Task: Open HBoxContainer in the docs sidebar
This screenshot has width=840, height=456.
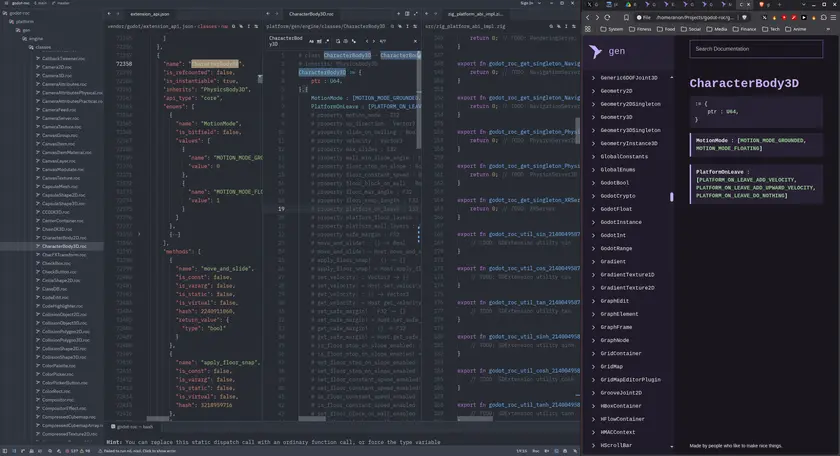Action: (x=621, y=406)
